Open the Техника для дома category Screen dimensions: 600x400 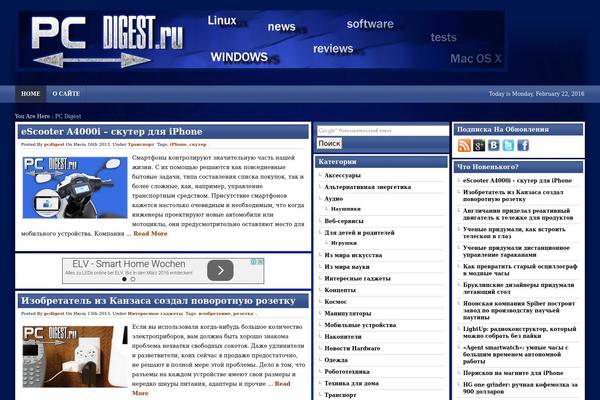coord(351,384)
